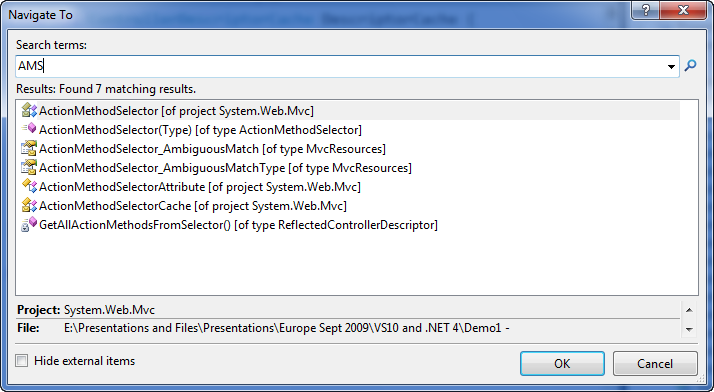Click the ActionMethodSelectorAttribute class icon

(29, 186)
